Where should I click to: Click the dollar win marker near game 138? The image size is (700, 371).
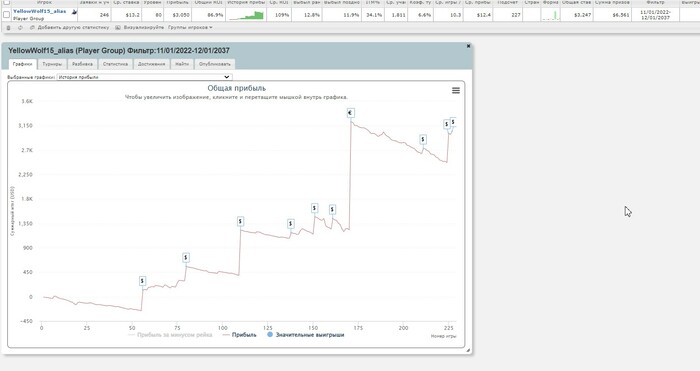pyautogui.click(x=291, y=224)
